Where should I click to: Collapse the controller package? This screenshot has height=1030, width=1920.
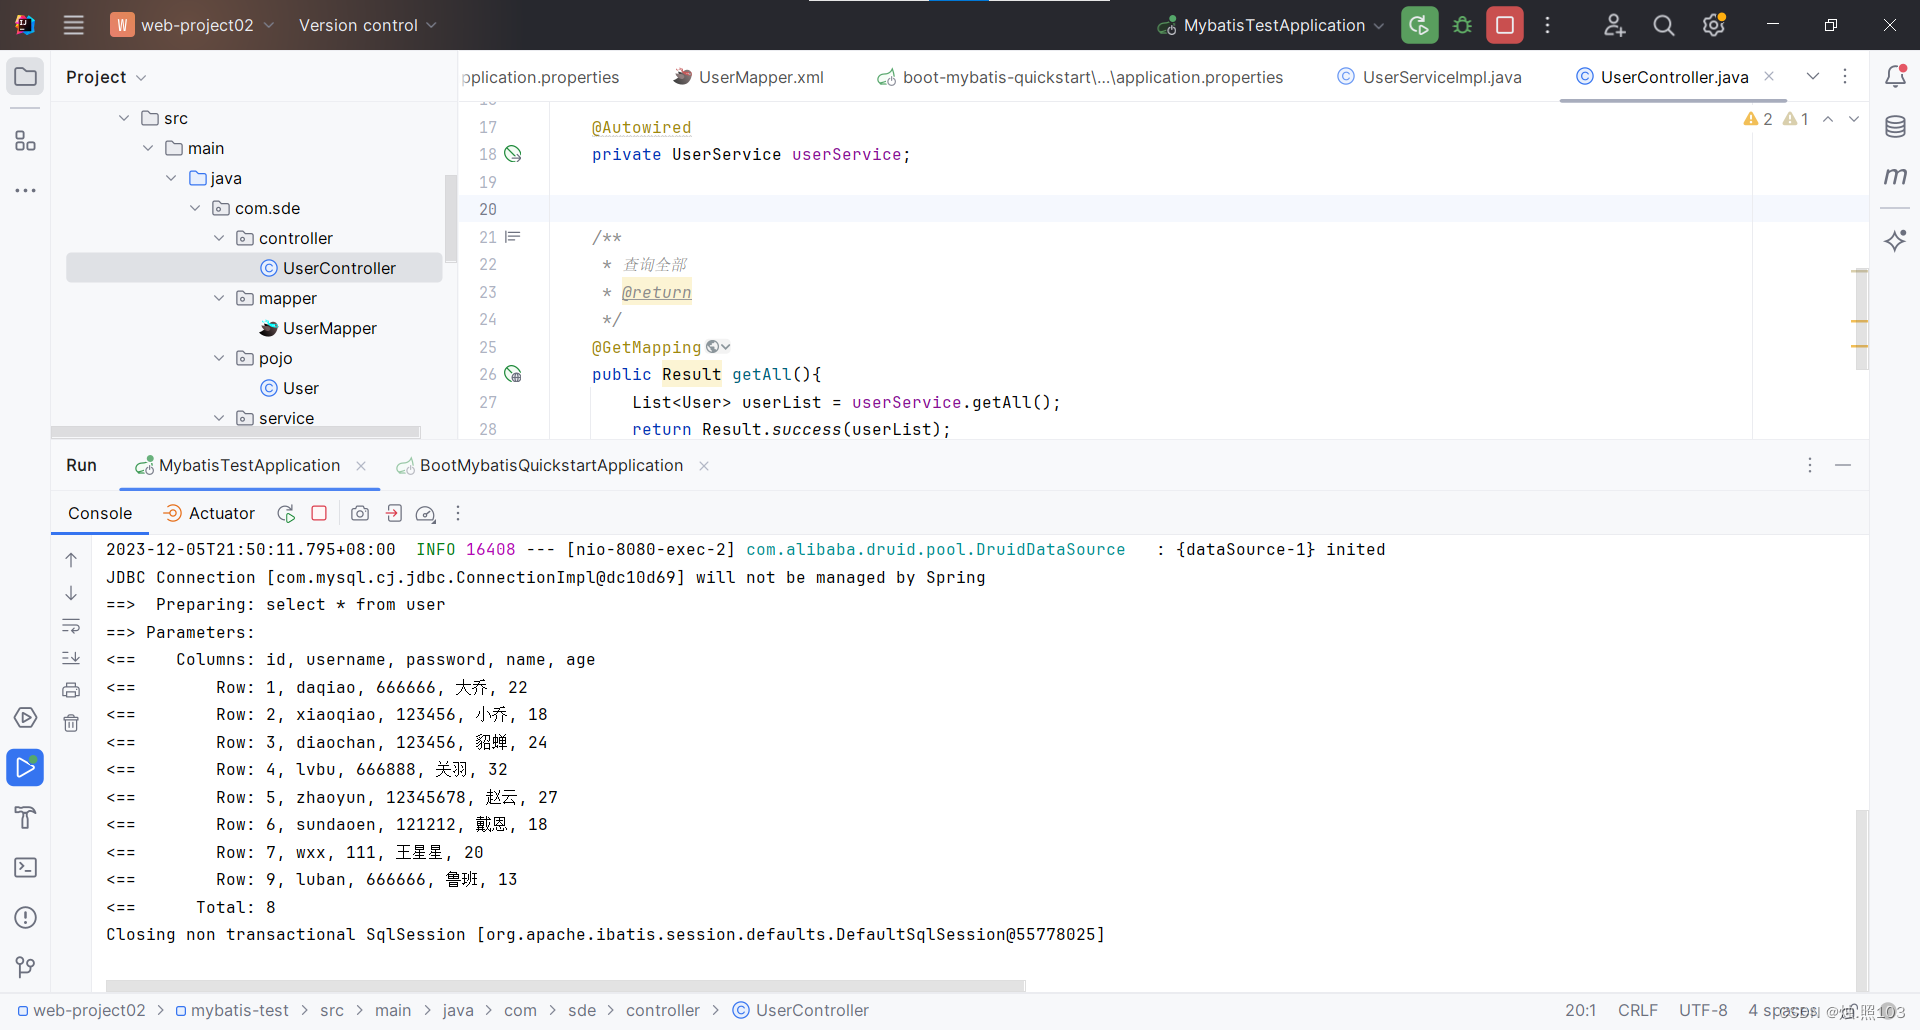click(219, 238)
